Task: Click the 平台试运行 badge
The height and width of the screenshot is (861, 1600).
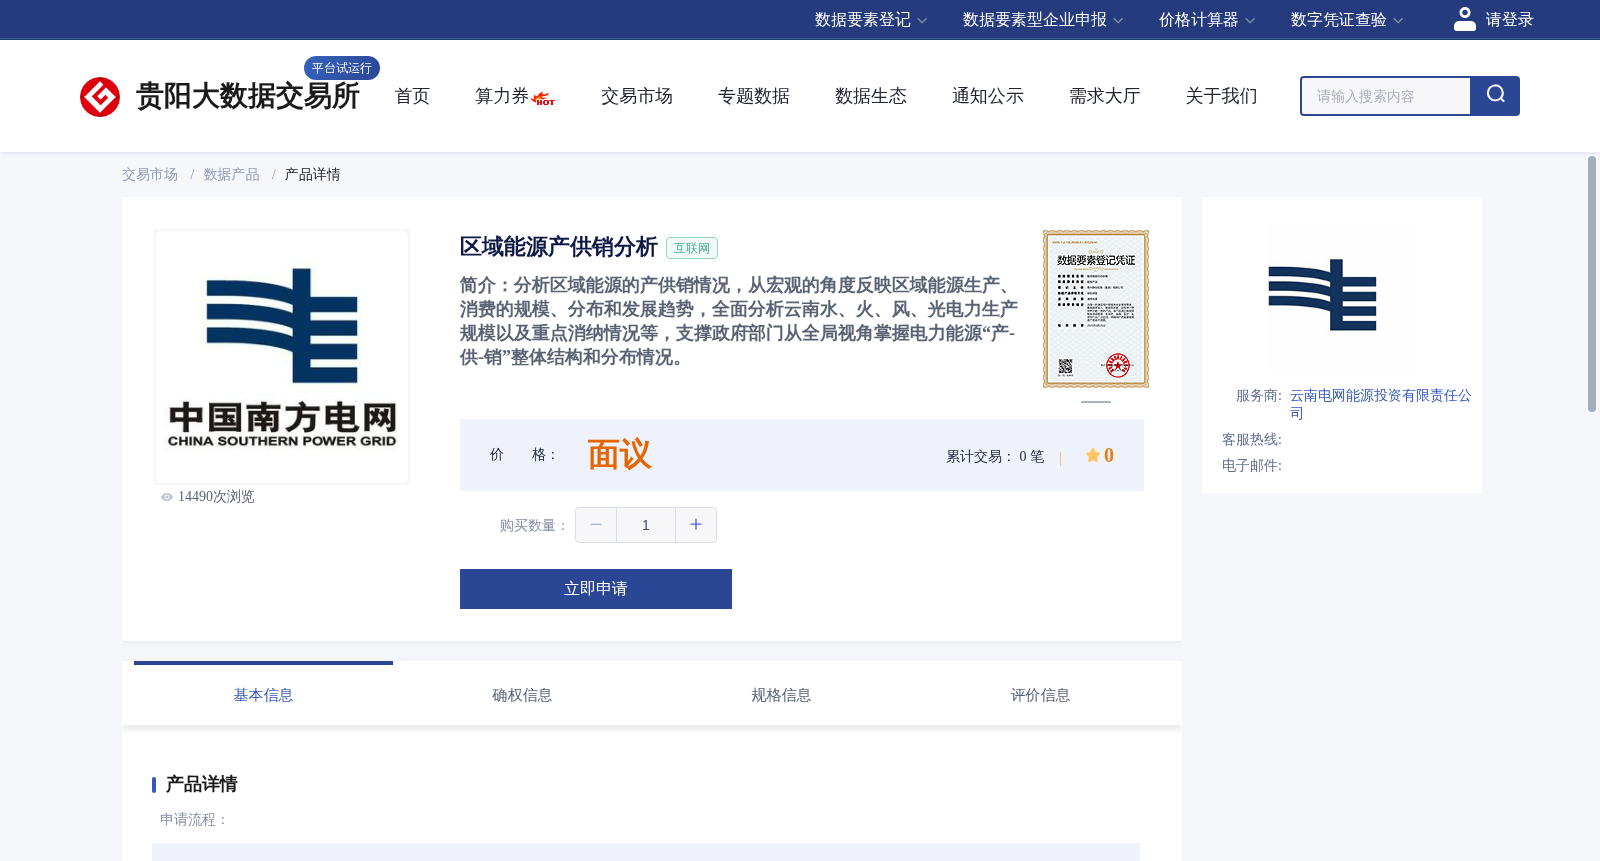Action: [342, 68]
